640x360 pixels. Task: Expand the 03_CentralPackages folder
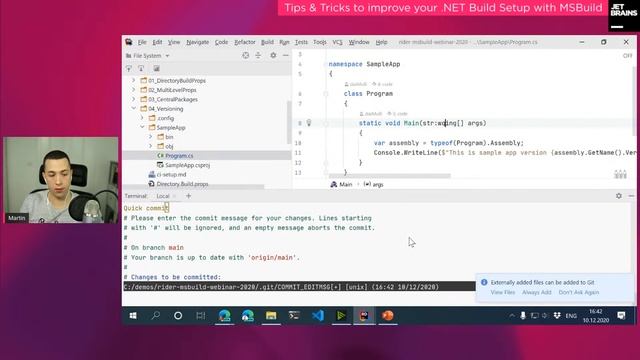pos(133,99)
